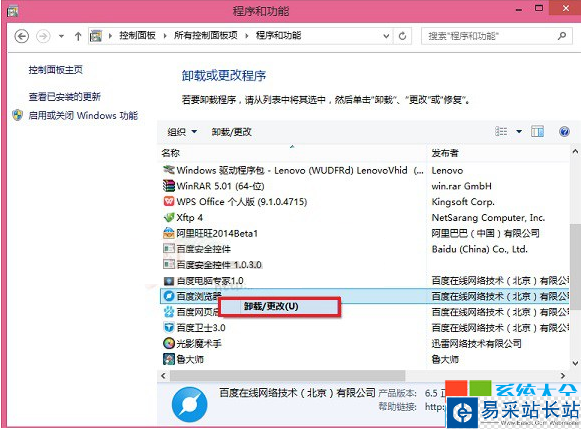Click the 百度卫士3.0 shield icon
This screenshot has height=429, width=581.
(x=169, y=327)
